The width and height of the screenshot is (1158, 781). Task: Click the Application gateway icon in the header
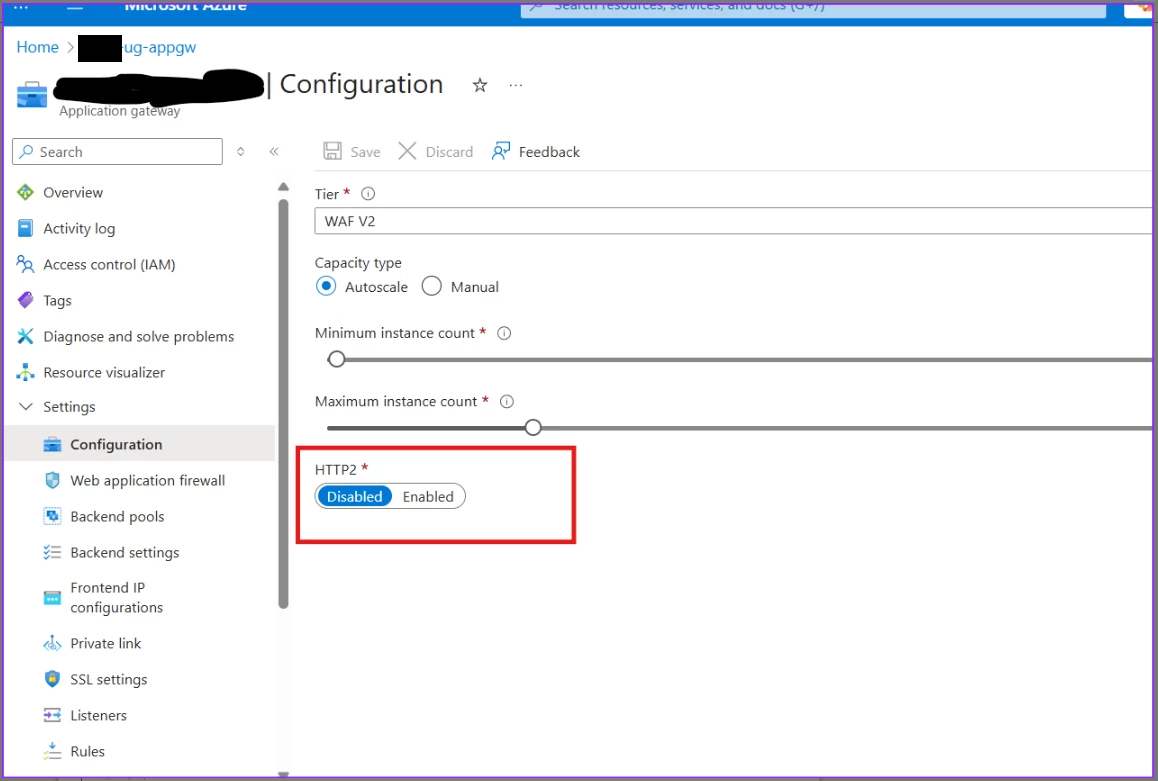[x=32, y=94]
